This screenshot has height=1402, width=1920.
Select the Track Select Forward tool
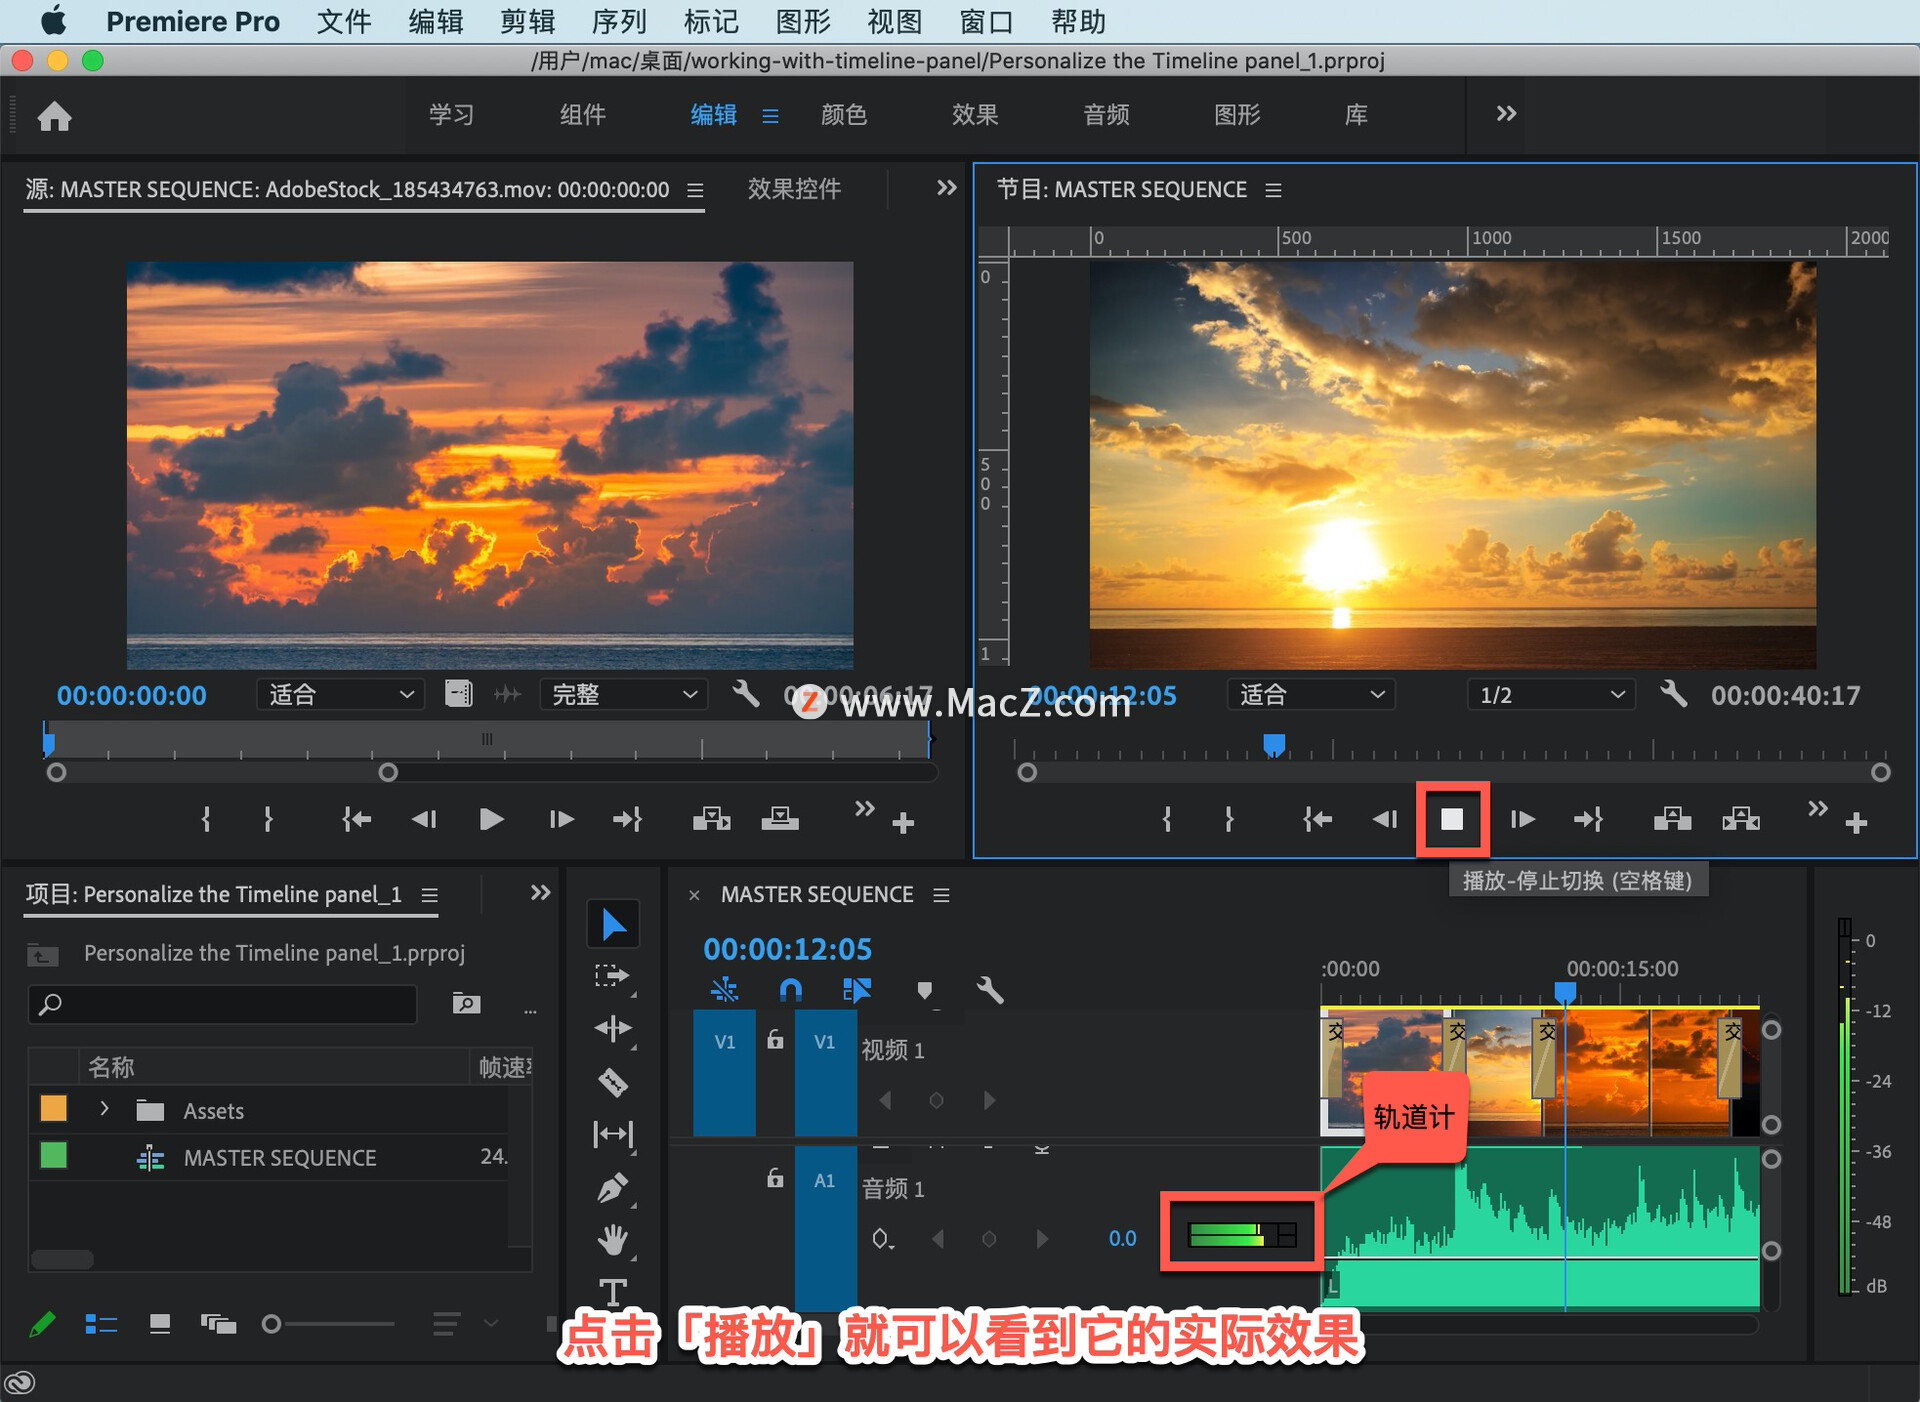pyautogui.click(x=612, y=975)
